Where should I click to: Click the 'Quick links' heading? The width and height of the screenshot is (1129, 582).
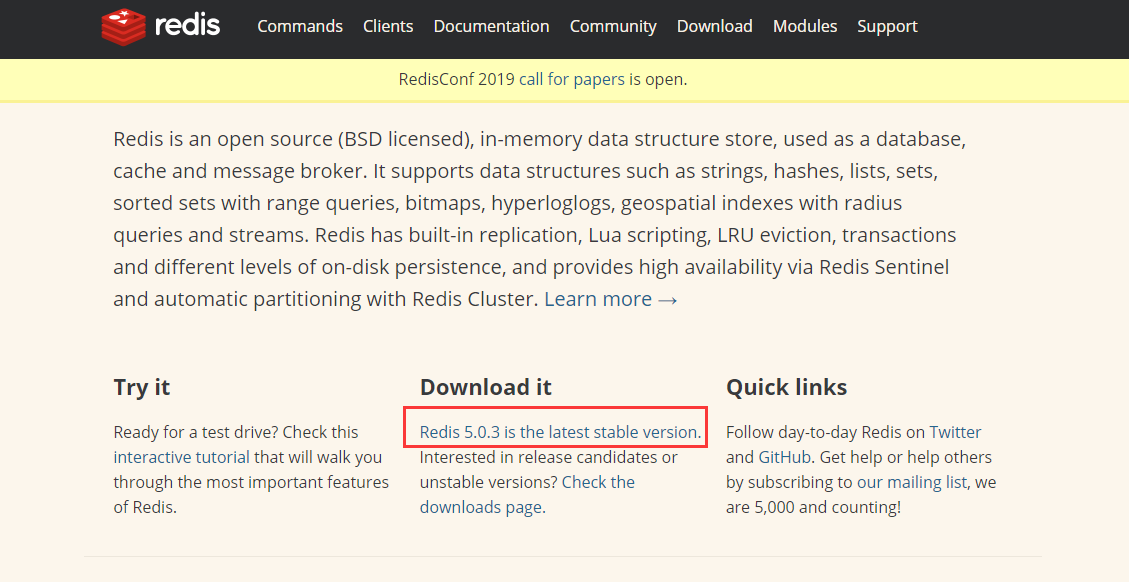[786, 388]
